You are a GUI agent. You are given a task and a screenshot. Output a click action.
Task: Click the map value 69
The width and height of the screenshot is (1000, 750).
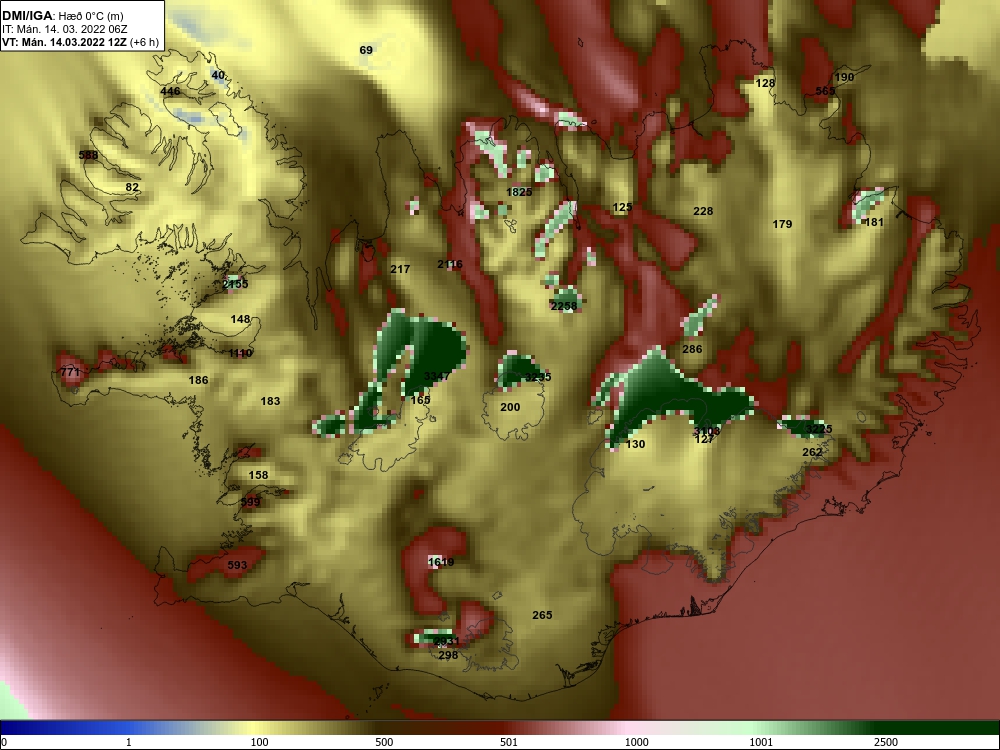click(x=366, y=50)
